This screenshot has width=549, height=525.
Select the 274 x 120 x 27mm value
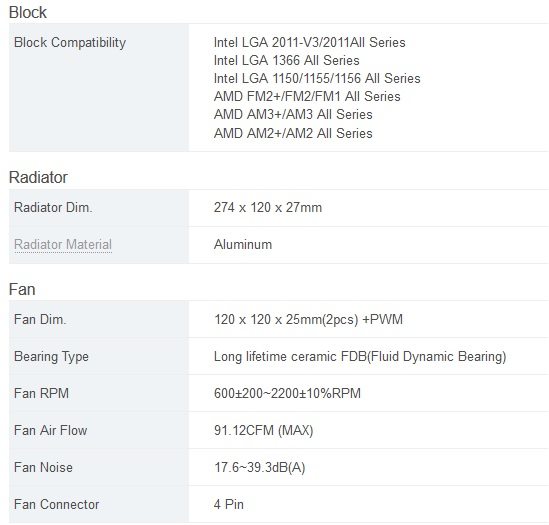[x=268, y=207]
